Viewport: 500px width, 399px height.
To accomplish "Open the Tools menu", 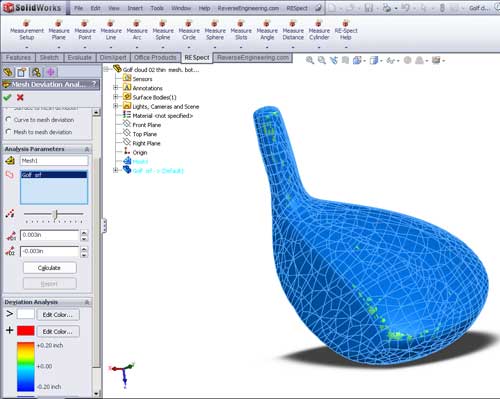I will pos(157,8).
